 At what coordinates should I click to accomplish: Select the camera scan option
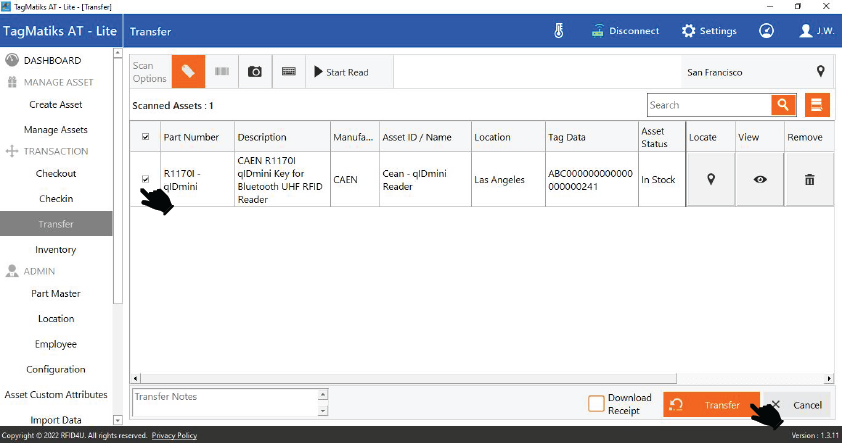(255, 72)
